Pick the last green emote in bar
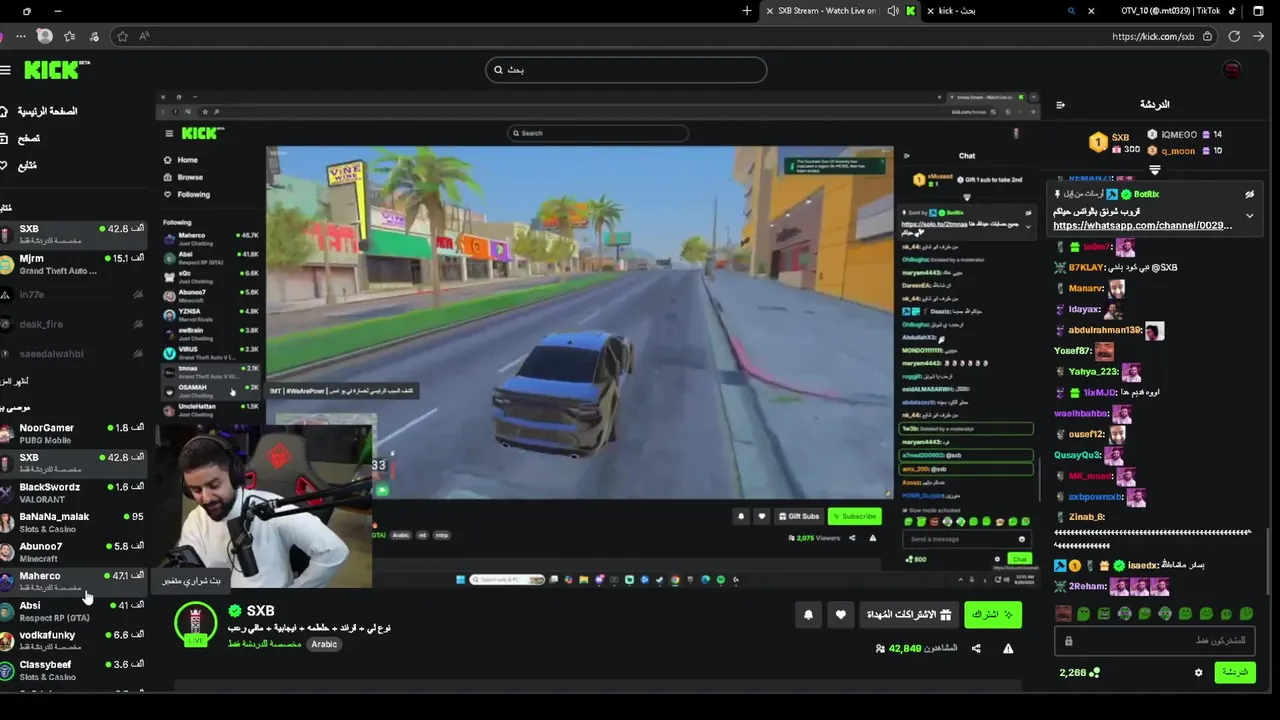The image size is (1280, 720). [x=1247, y=613]
